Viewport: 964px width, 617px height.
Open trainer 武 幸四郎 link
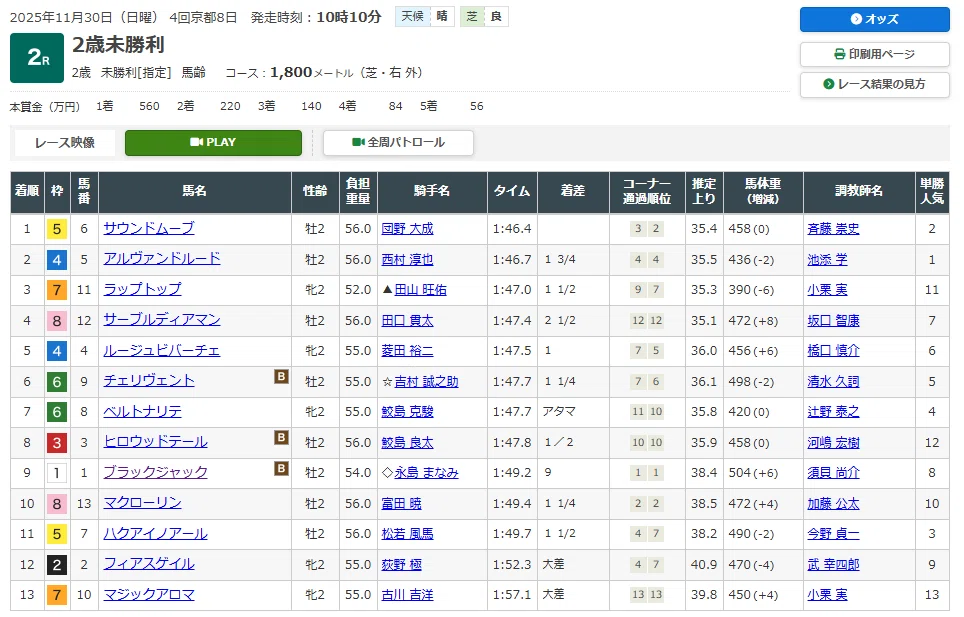coord(833,564)
